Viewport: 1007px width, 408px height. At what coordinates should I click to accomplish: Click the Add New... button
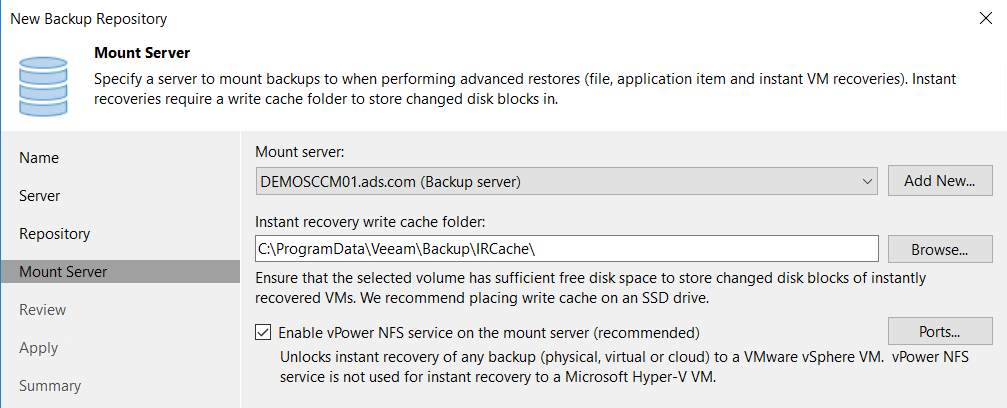point(940,181)
